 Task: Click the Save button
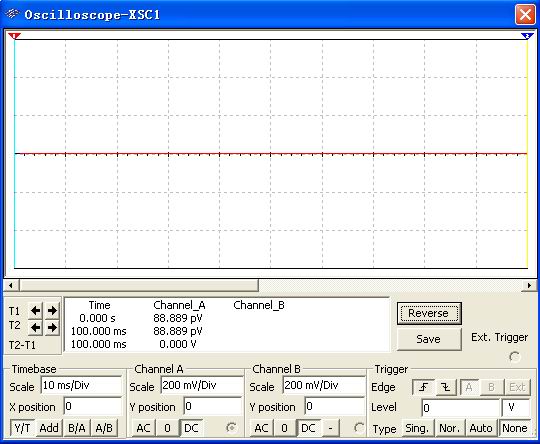429,339
